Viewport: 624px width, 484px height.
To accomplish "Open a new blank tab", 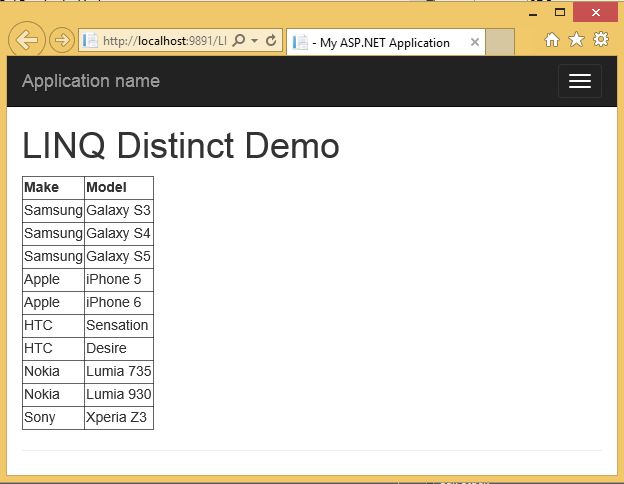I will [500, 42].
